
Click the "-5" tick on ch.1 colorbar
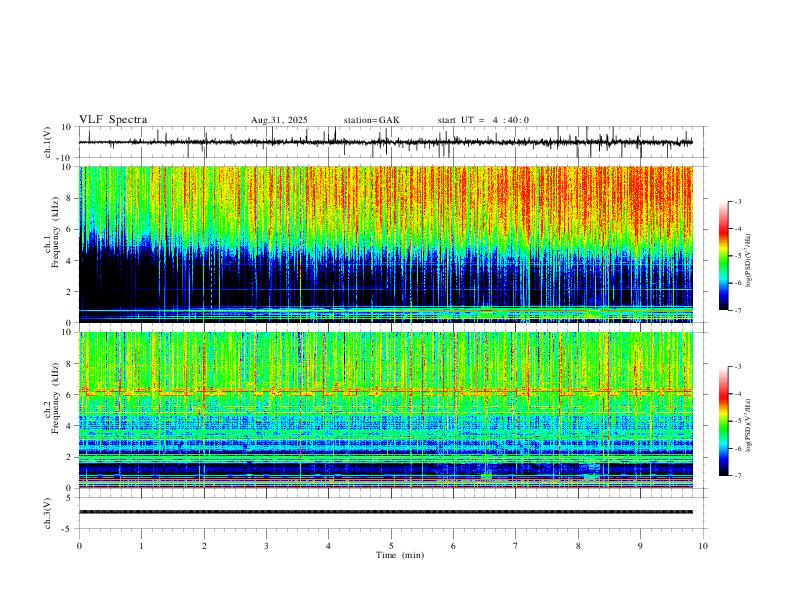[737, 256]
